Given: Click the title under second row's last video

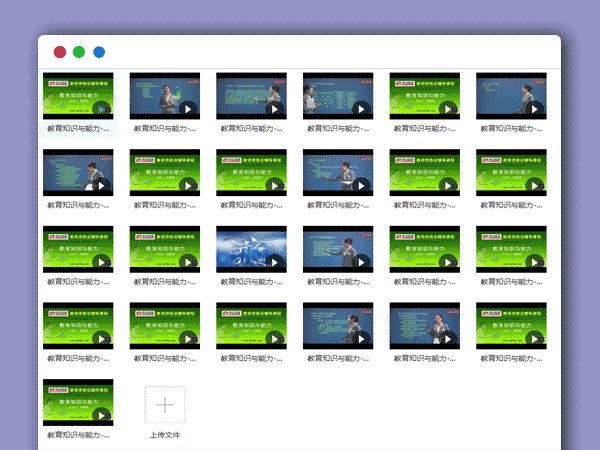Looking at the screenshot, I should pyautogui.click(x=511, y=206).
